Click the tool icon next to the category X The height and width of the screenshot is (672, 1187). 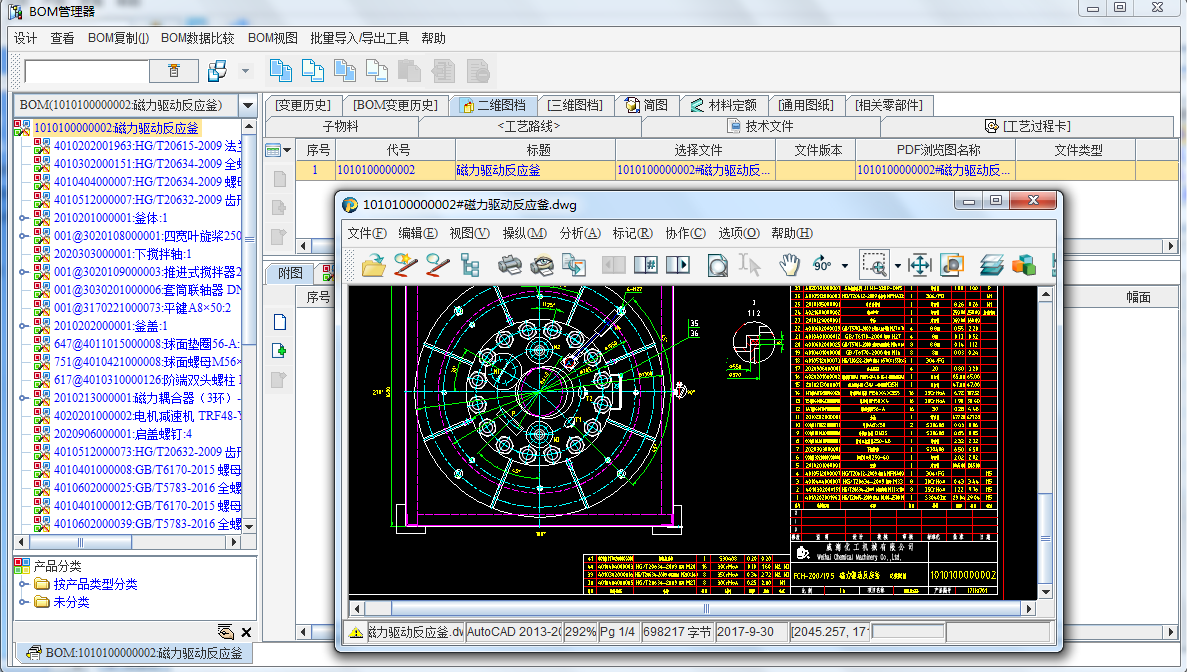tap(226, 632)
